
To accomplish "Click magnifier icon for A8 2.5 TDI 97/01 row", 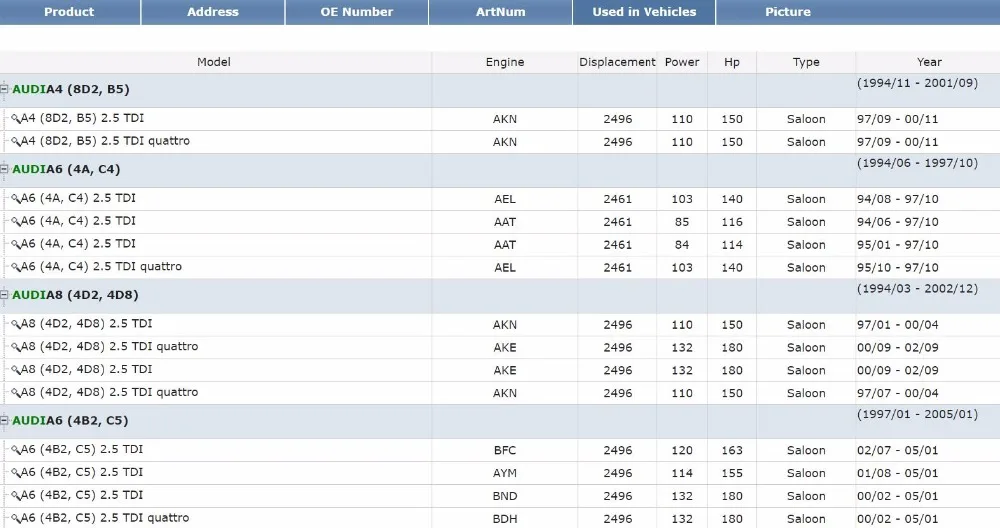I will (16, 325).
